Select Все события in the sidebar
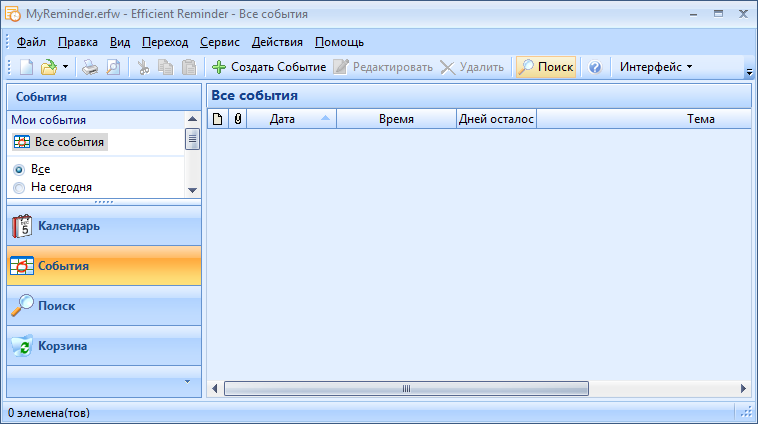The width and height of the screenshot is (758, 424). pos(60,142)
